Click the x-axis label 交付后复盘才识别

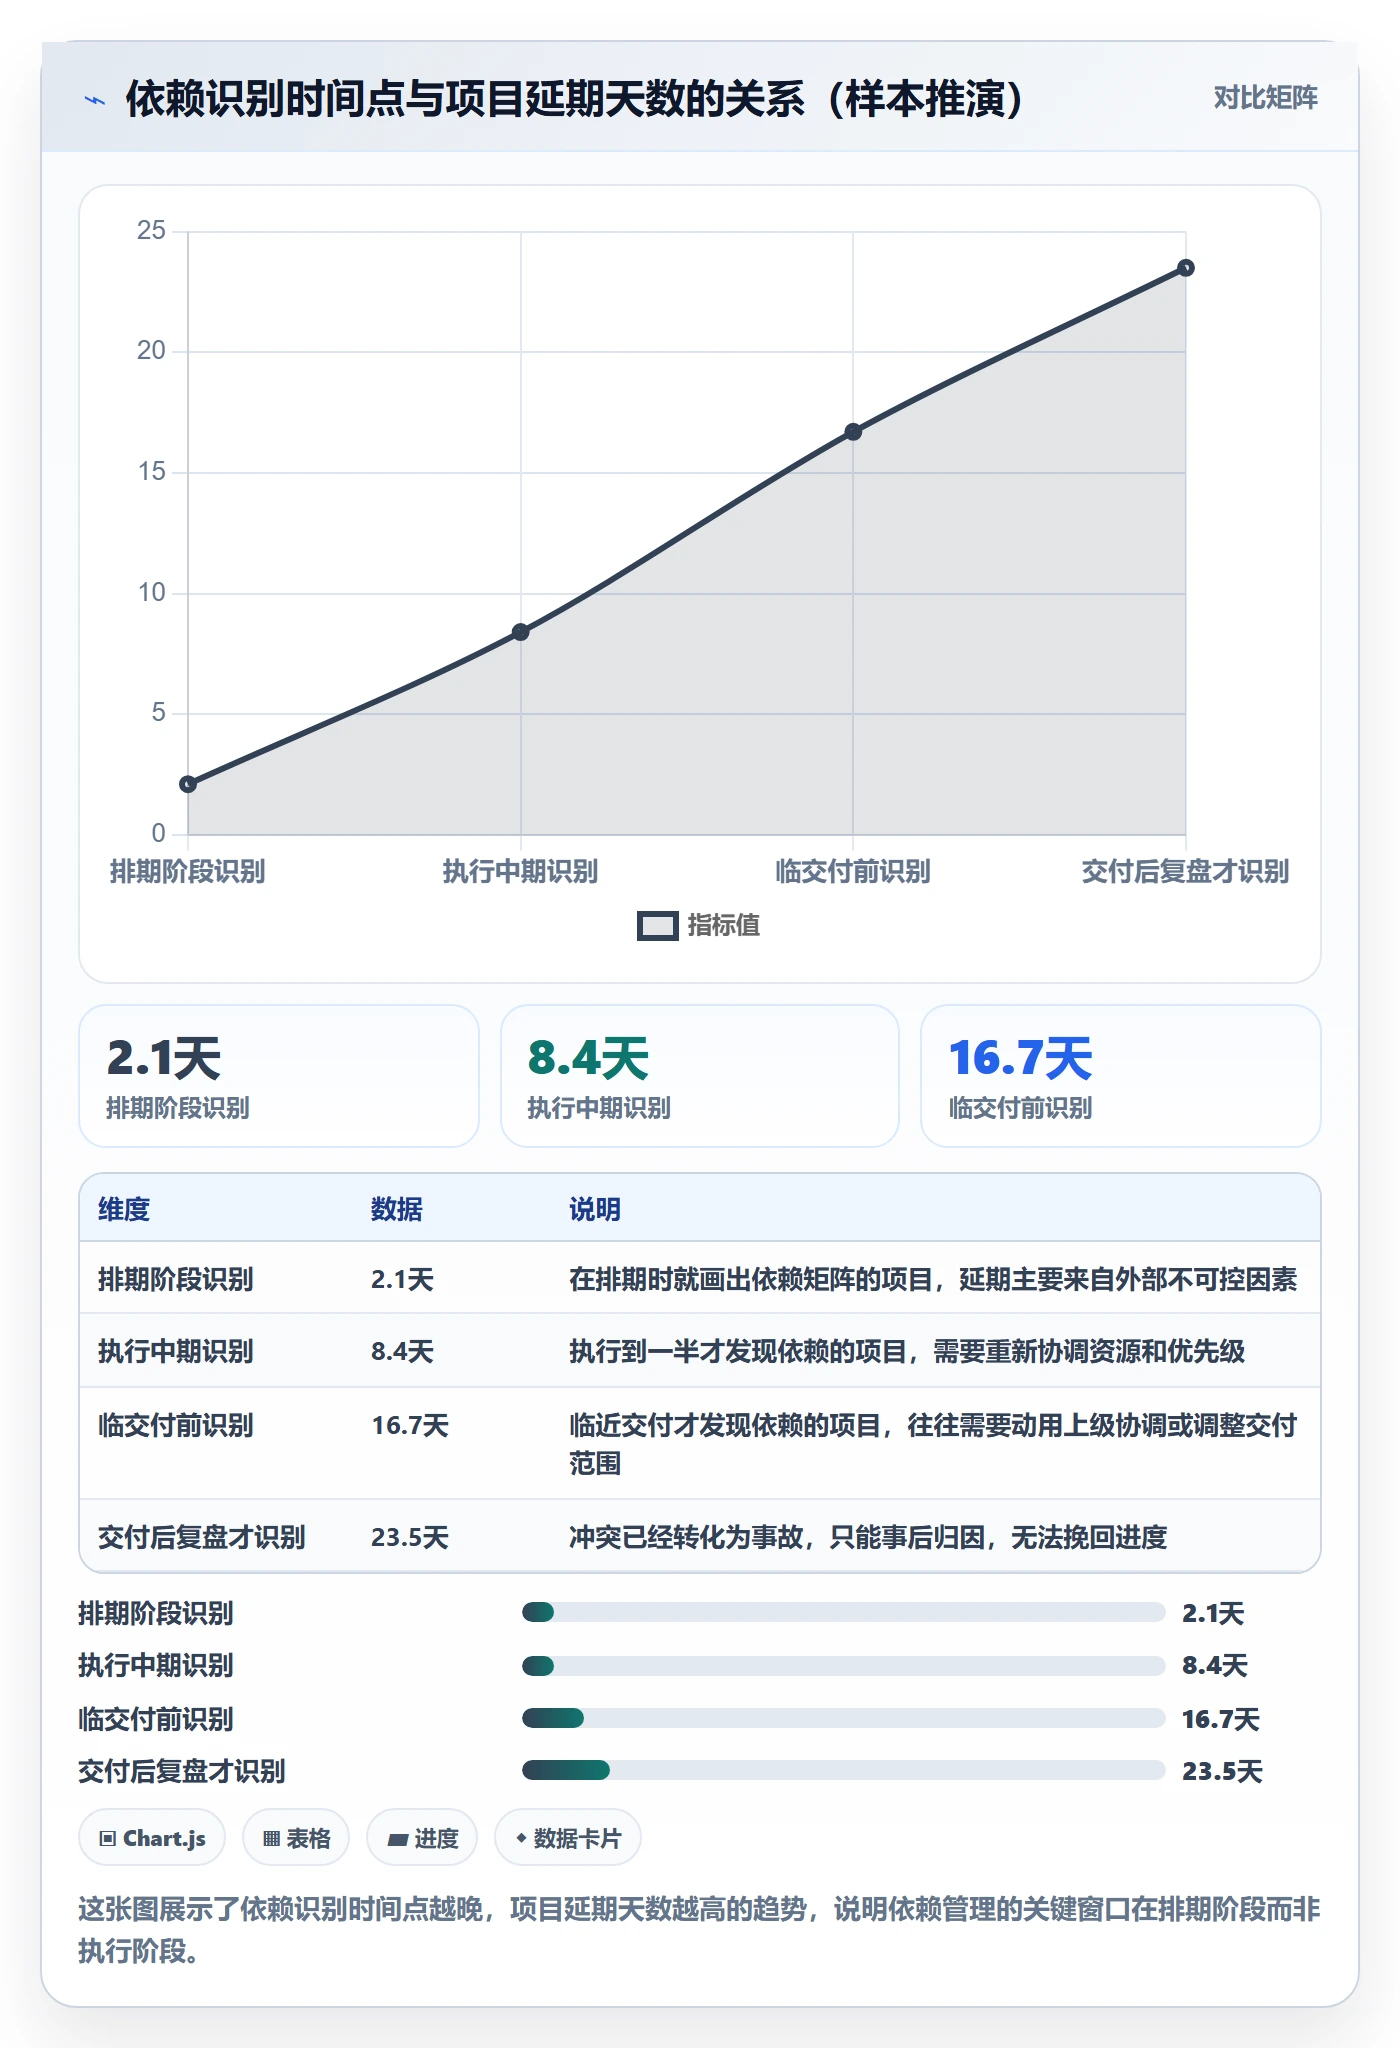(1186, 871)
